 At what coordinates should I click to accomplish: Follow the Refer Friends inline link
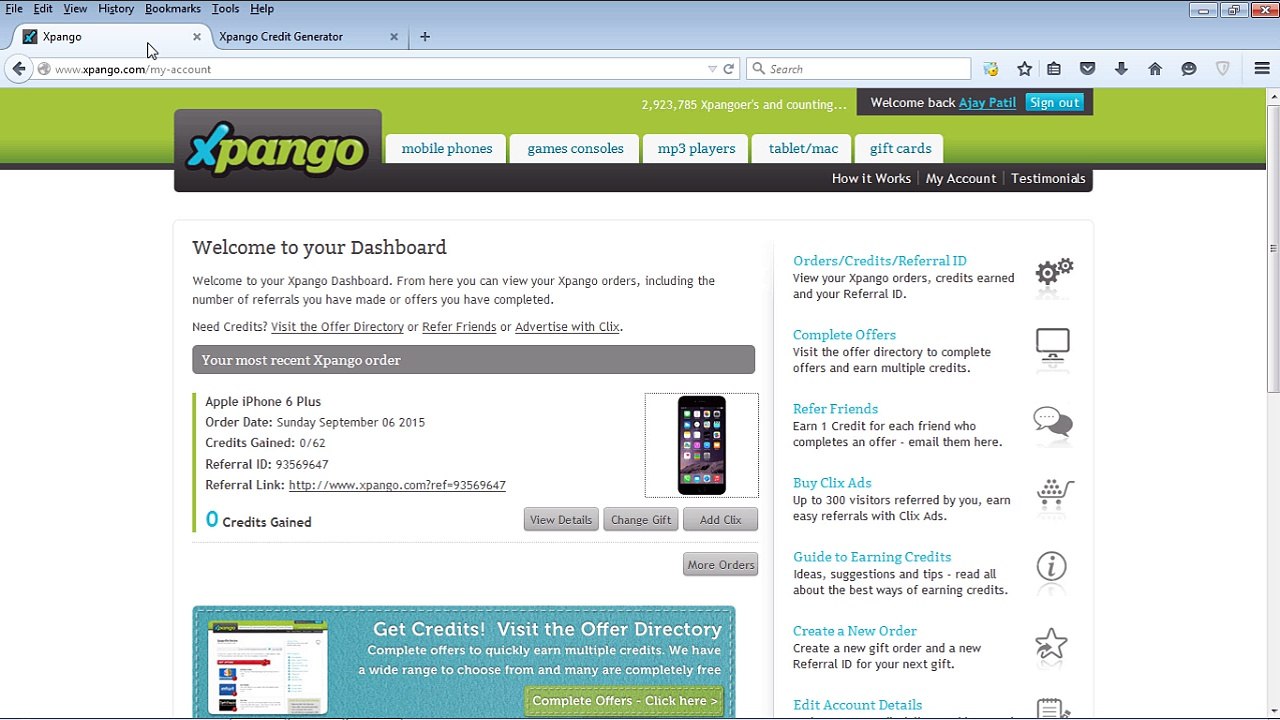click(459, 327)
